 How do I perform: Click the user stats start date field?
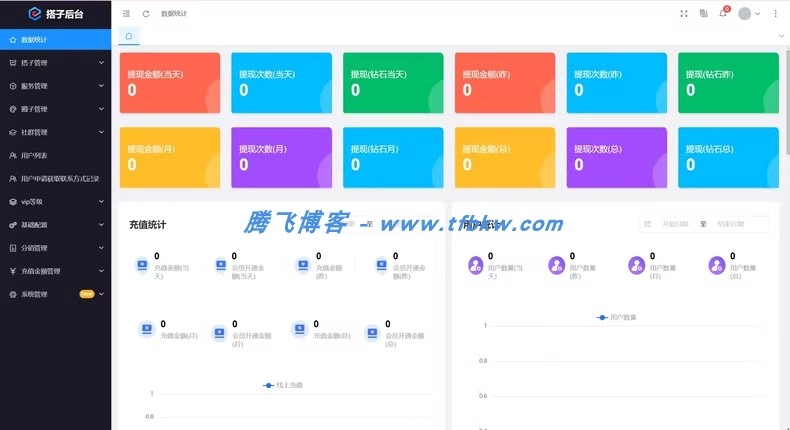pyautogui.click(x=675, y=224)
